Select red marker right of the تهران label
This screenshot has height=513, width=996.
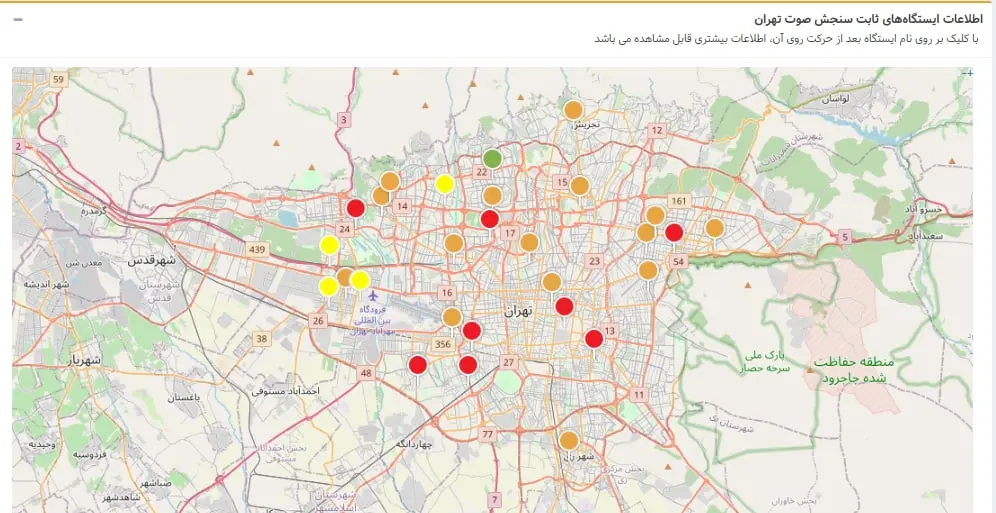564,307
